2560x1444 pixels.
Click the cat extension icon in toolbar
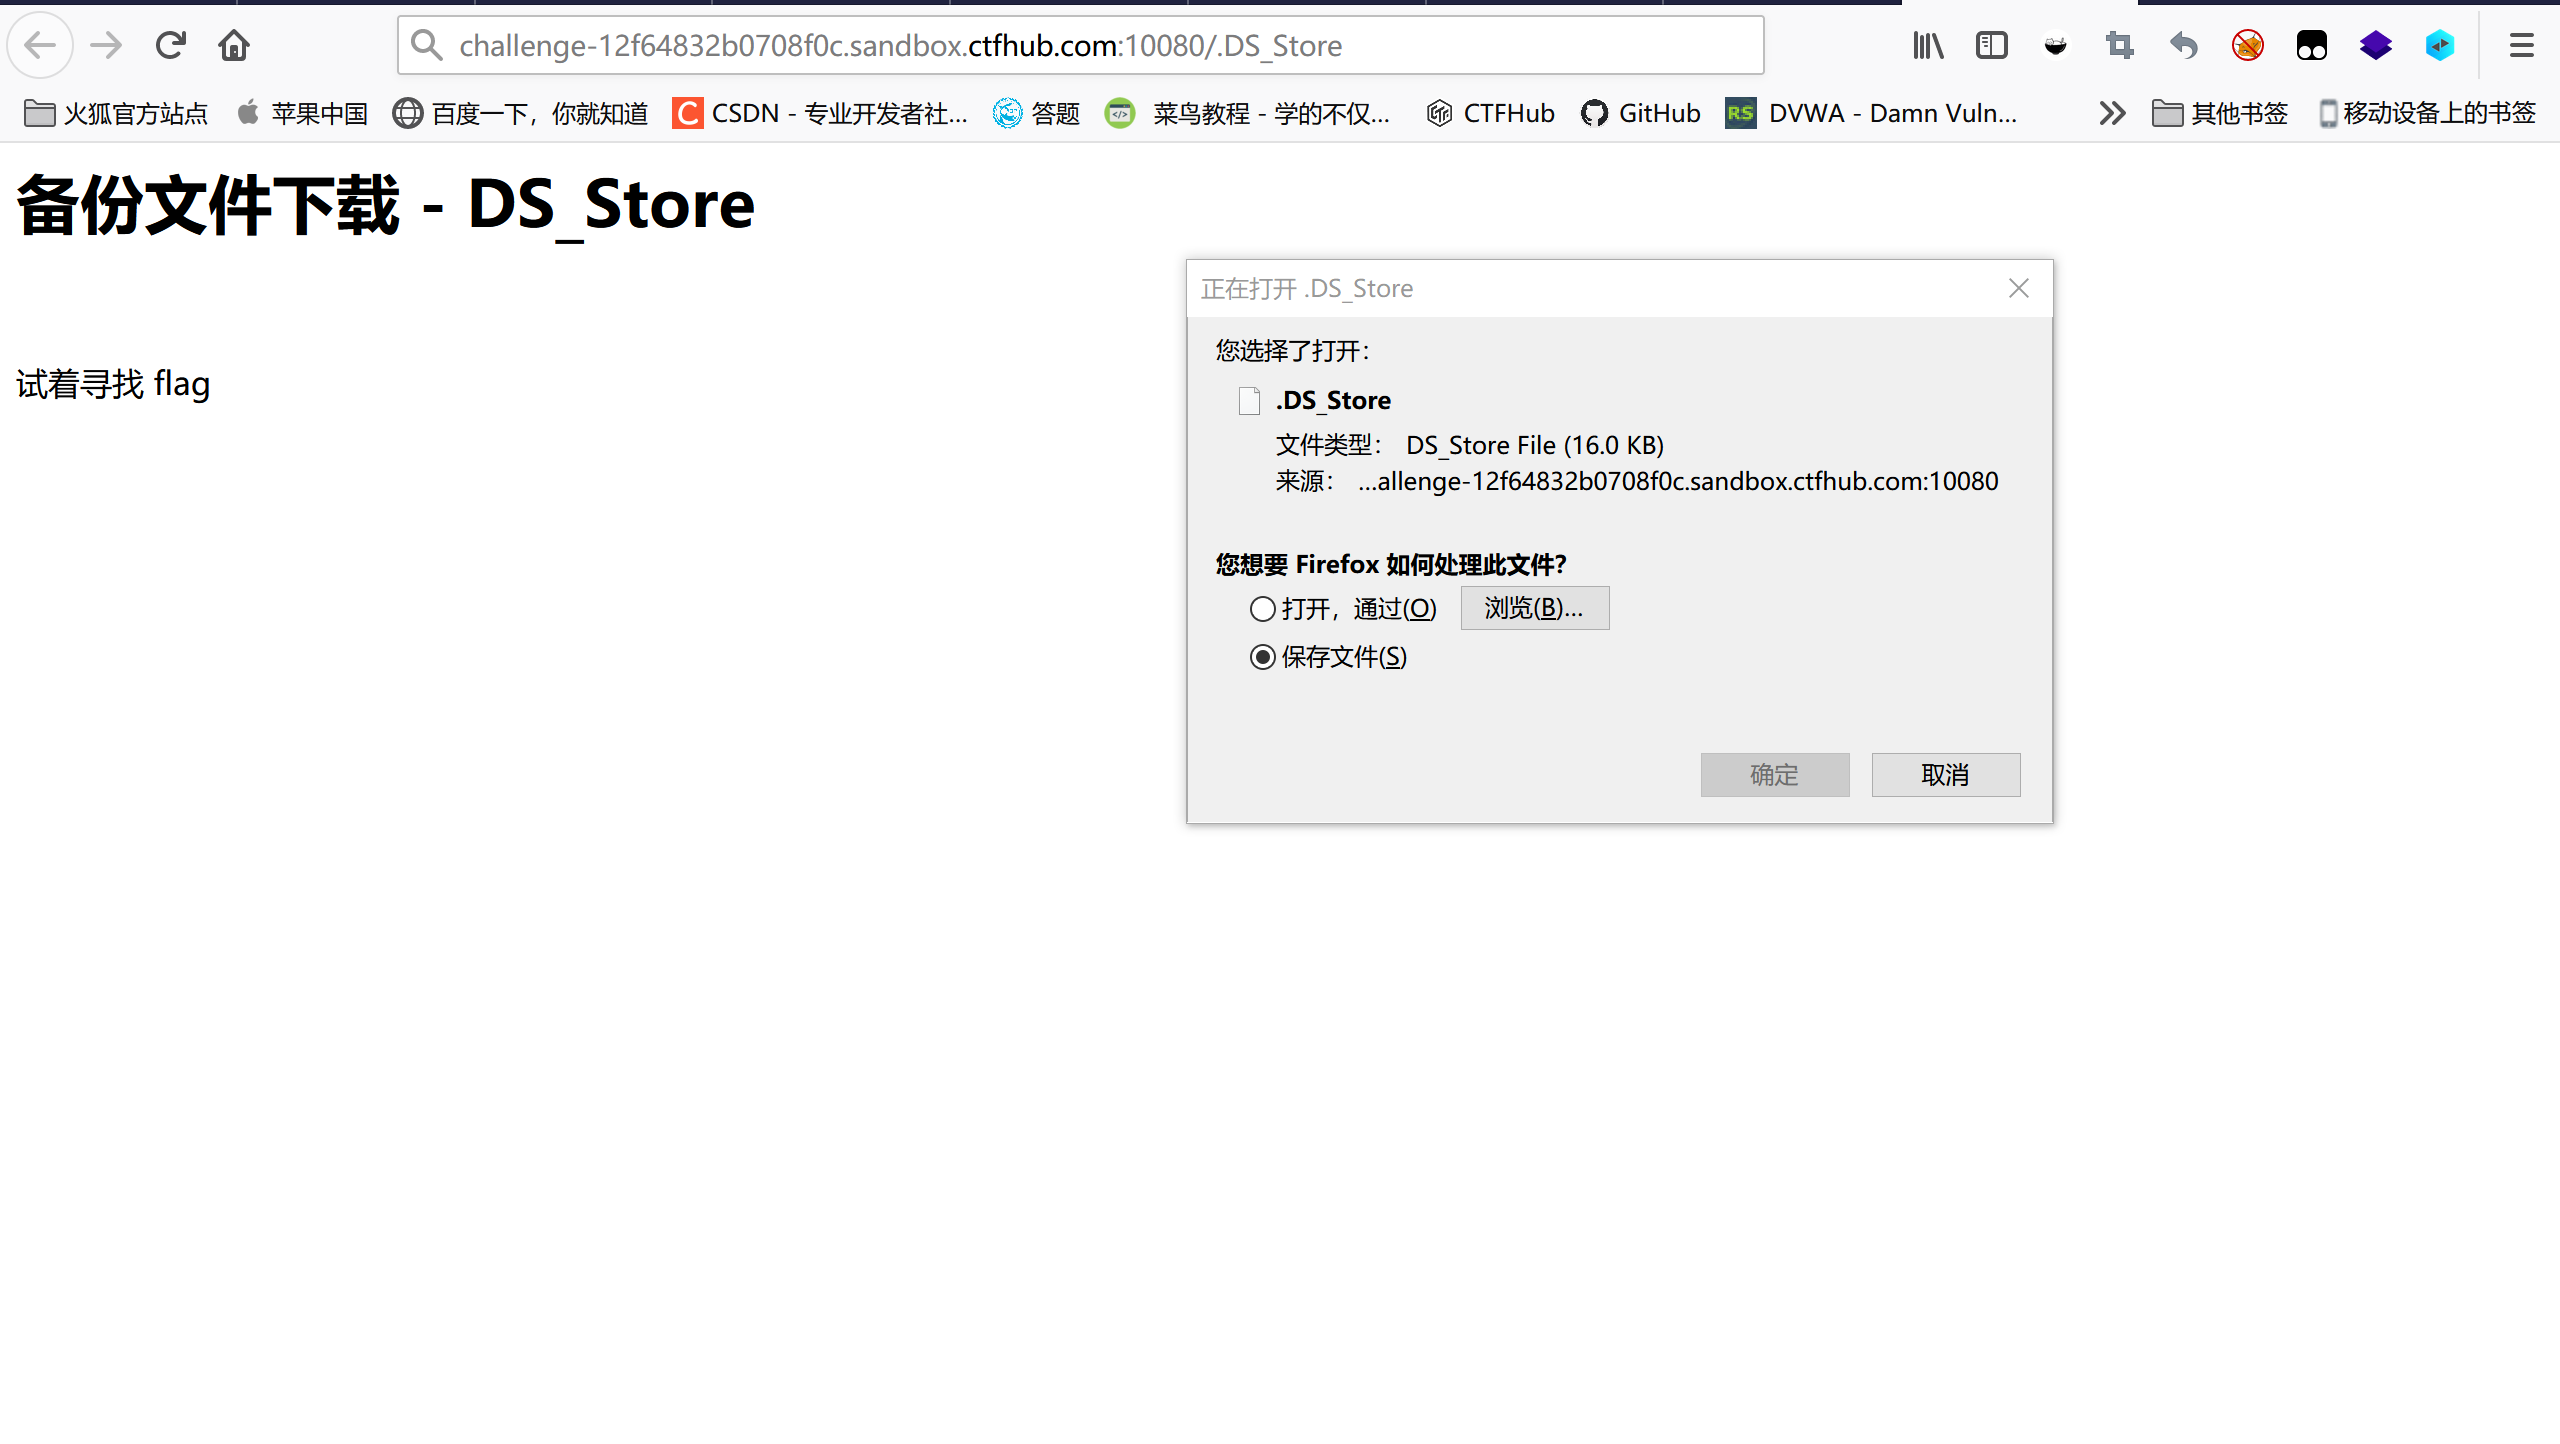2056,45
